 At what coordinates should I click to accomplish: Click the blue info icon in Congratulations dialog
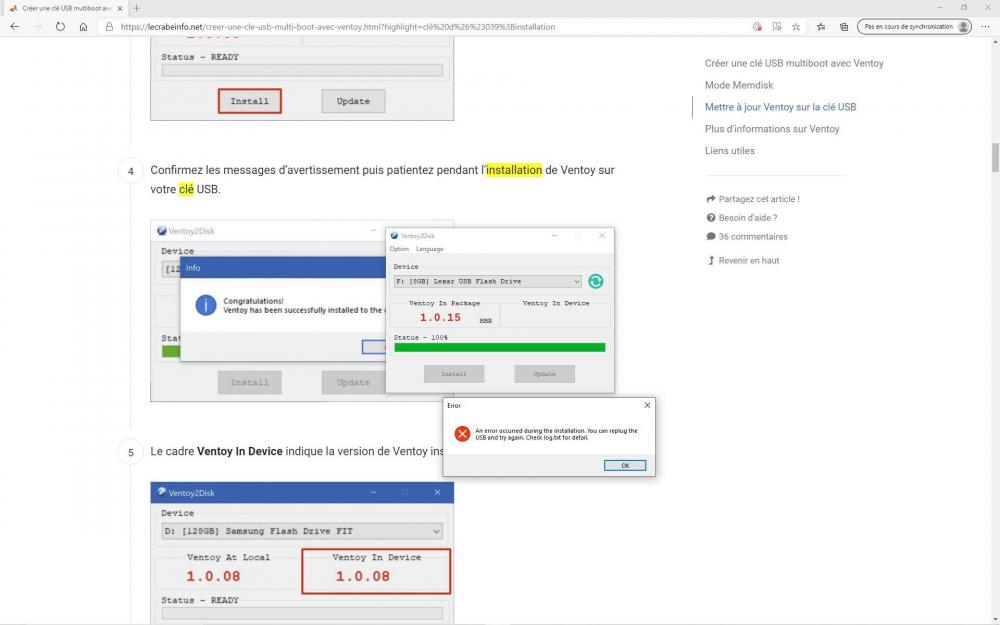pyautogui.click(x=205, y=305)
